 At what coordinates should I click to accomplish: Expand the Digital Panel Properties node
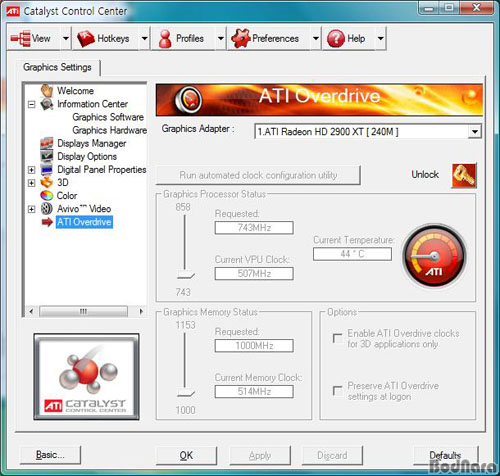coord(31,170)
